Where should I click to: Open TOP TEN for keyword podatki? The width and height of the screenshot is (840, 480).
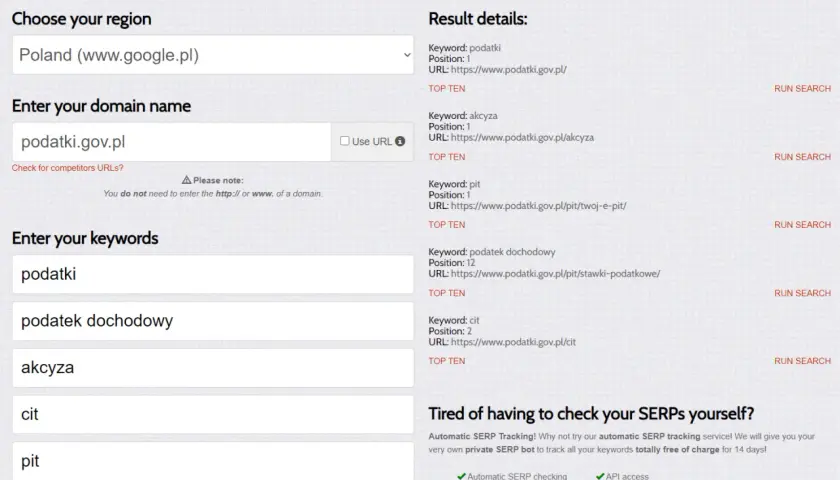(x=447, y=88)
